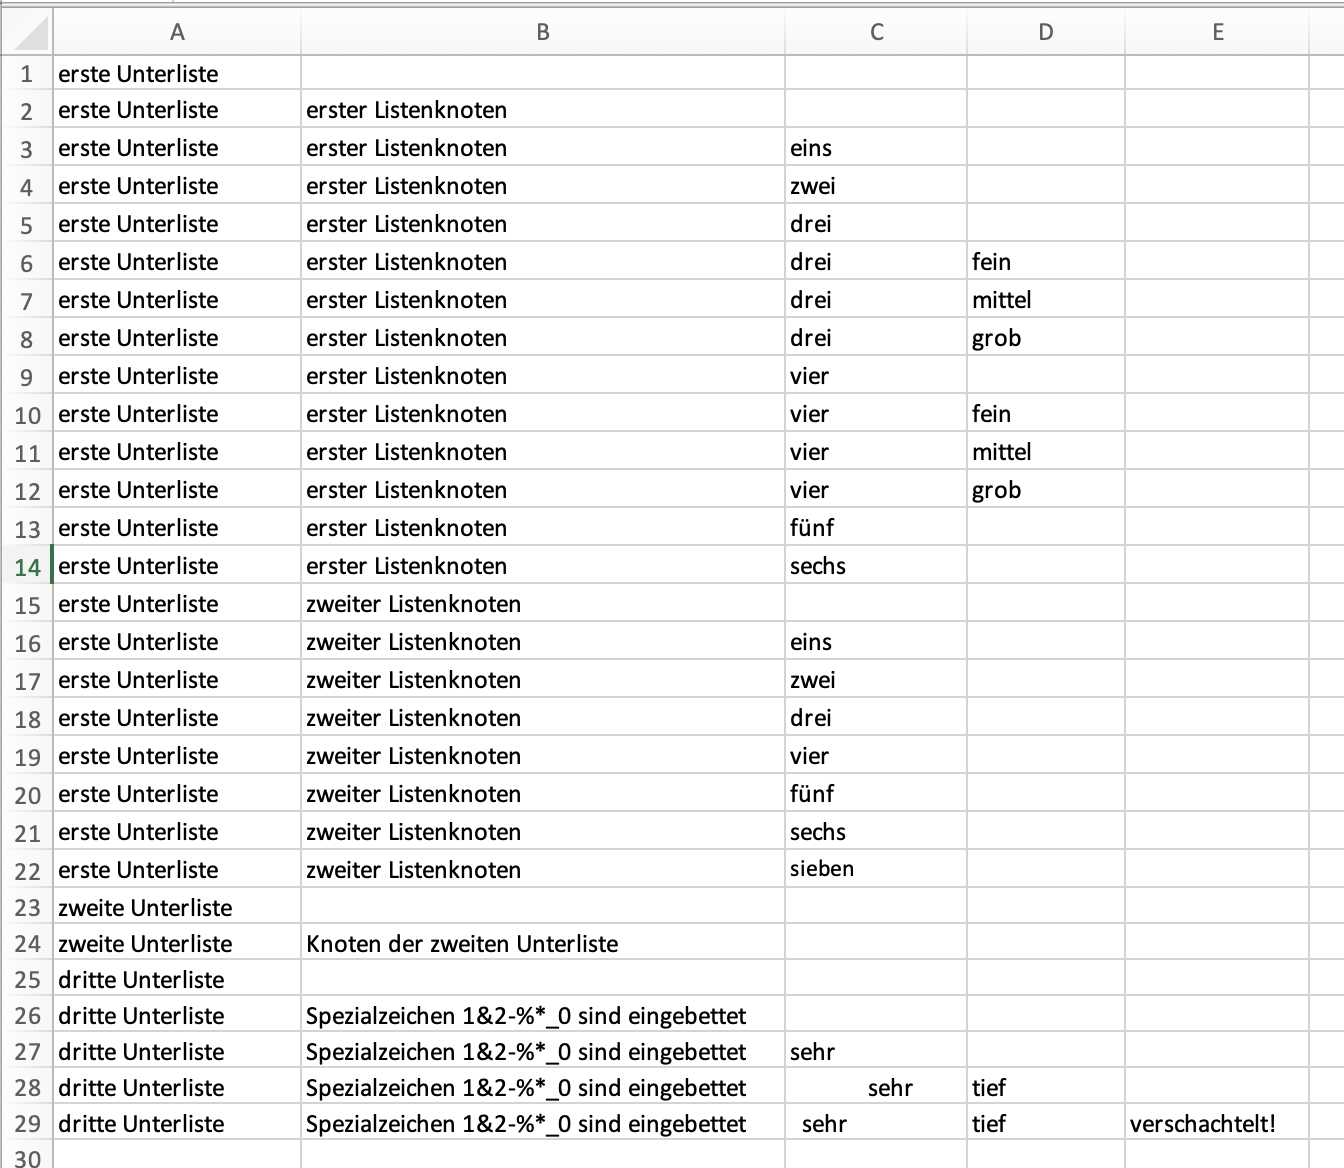Select row 30 header
This screenshot has width=1344, height=1168.
coord(27,1157)
